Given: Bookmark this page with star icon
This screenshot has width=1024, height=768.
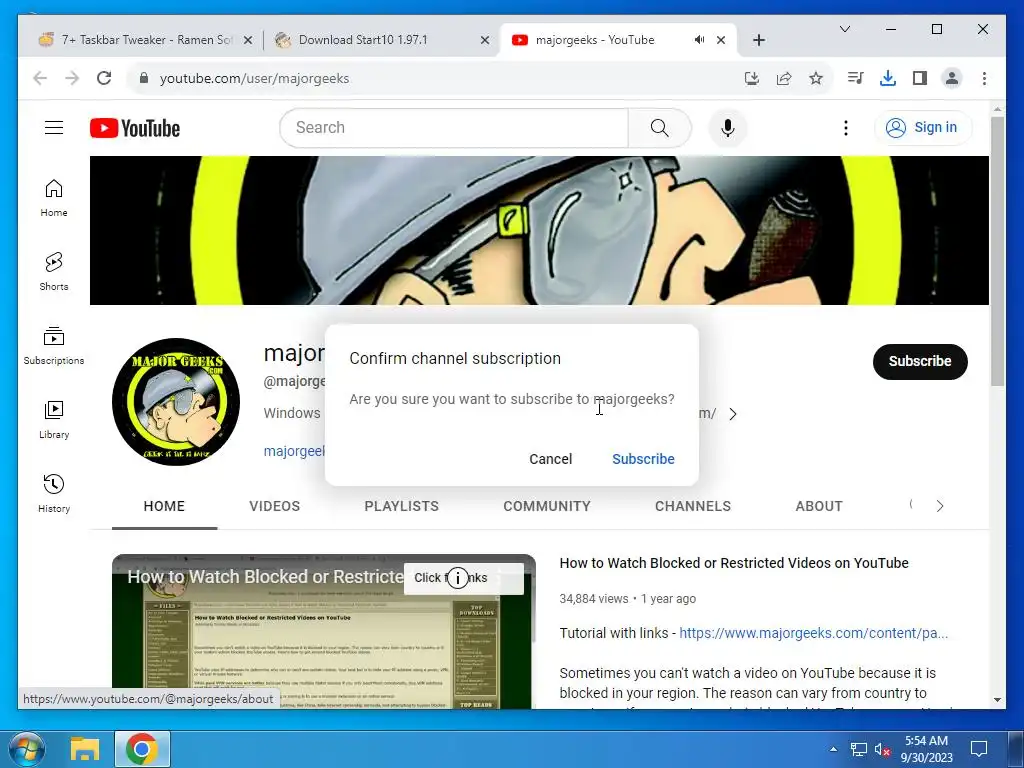Looking at the screenshot, I should pos(816,78).
